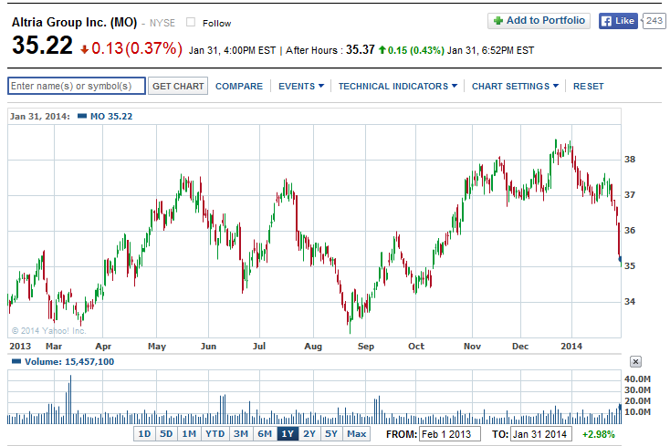Click the 40.0M volume axis label
Viewport: 670px width, 446px height.
(637, 379)
